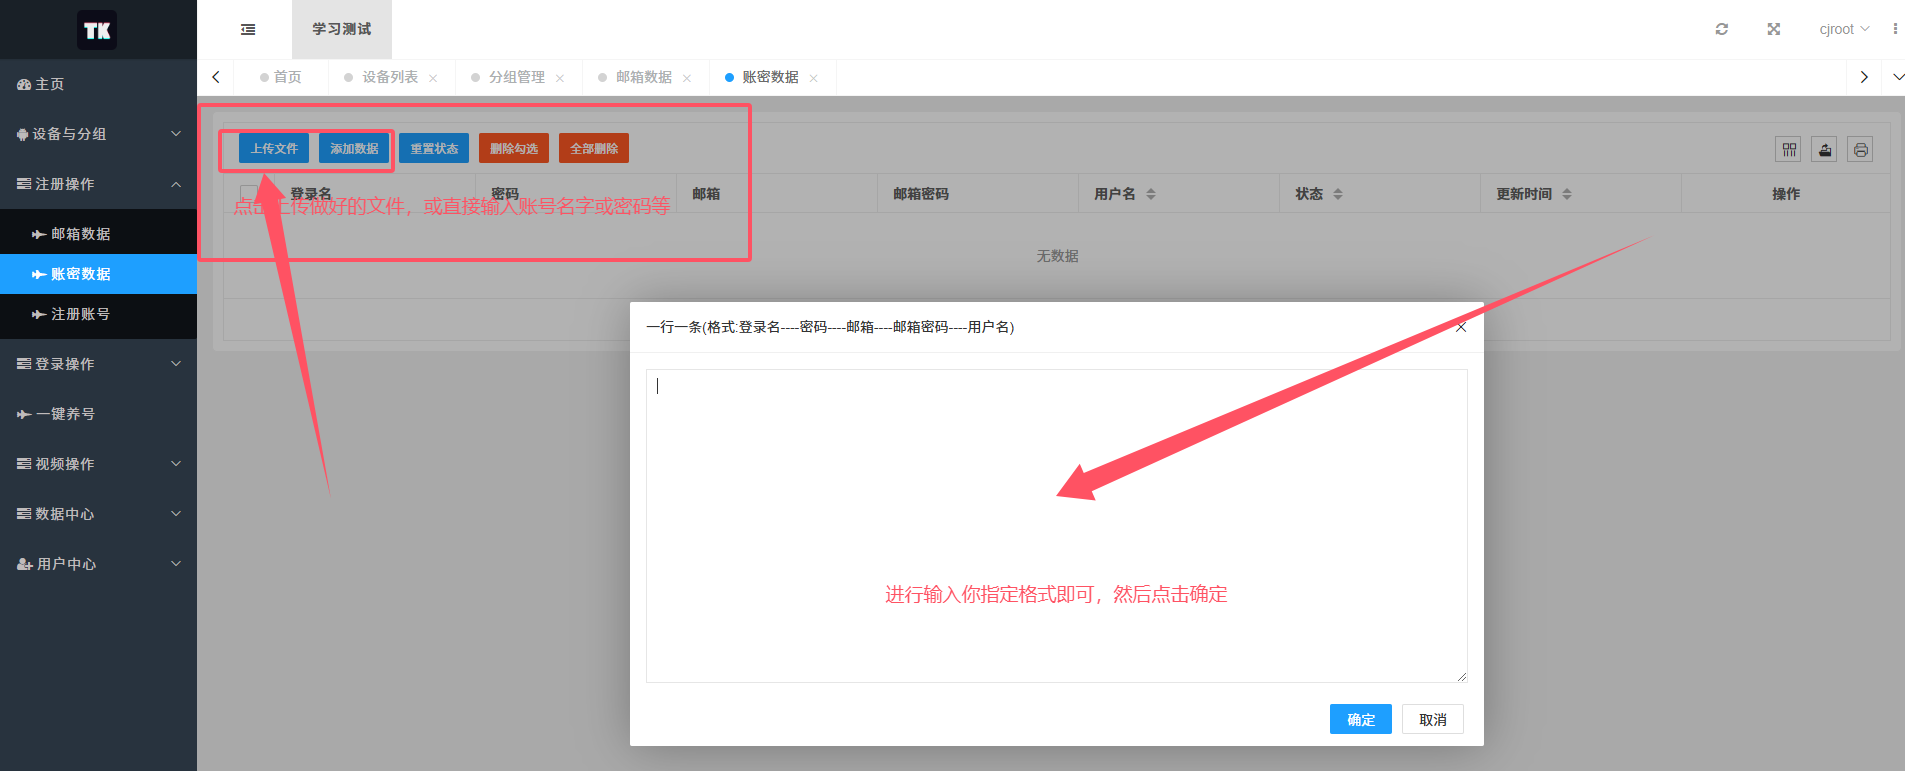Collapse the 注册操作 sidebar menu
Image resolution: width=1905 pixels, height=771 pixels.
click(x=98, y=184)
